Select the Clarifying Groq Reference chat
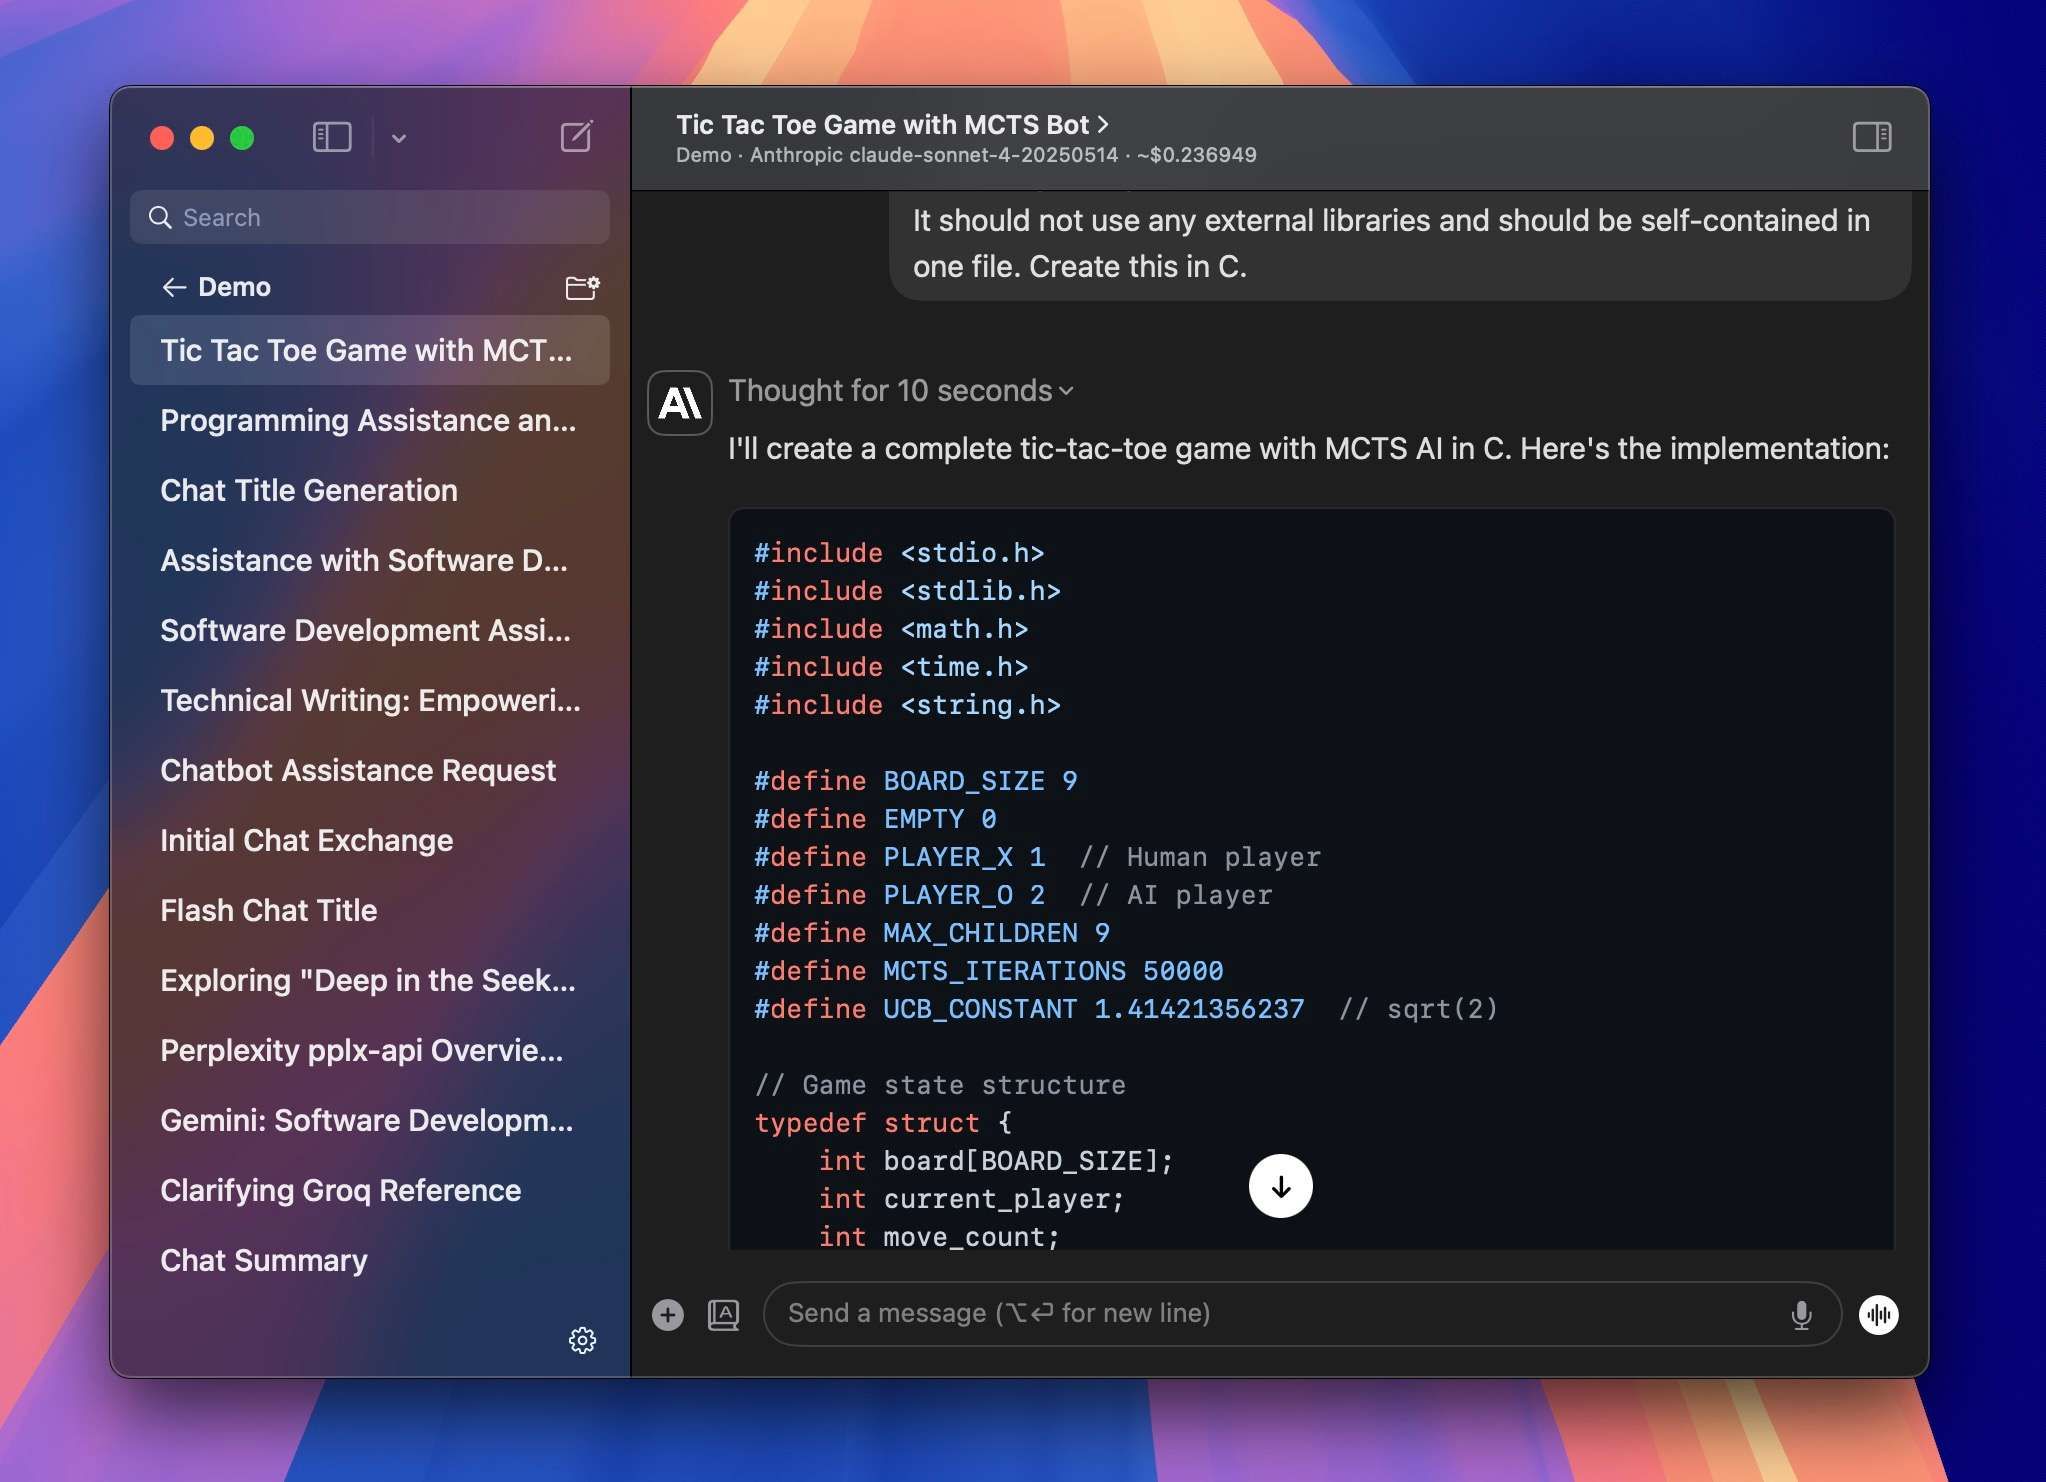The height and width of the screenshot is (1482, 2046). (x=340, y=1190)
